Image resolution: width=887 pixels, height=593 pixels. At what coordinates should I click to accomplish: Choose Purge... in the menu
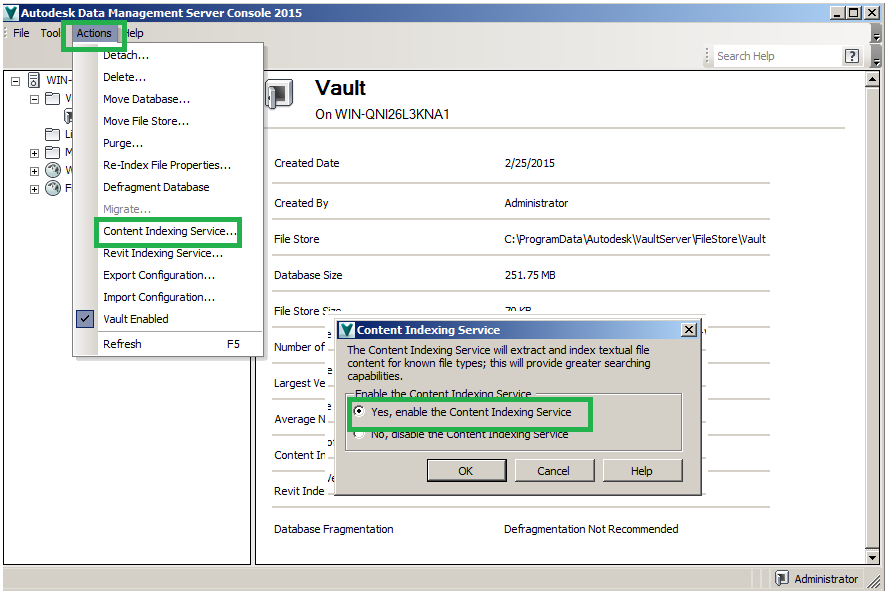(123, 143)
